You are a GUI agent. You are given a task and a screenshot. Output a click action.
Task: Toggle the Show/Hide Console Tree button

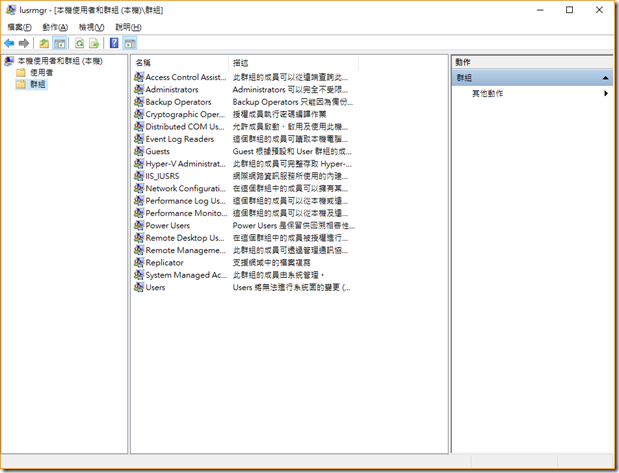click(60, 43)
